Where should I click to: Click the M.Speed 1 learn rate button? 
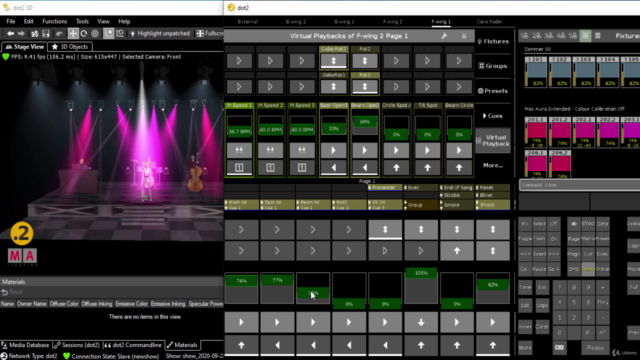(x=239, y=167)
